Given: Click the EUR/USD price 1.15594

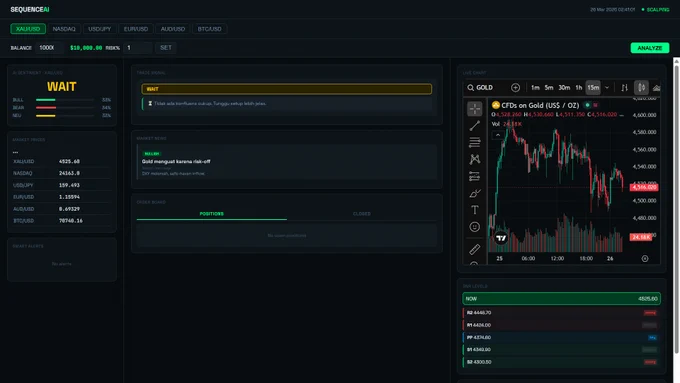Looking at the screenshot, I should (69, 197).
